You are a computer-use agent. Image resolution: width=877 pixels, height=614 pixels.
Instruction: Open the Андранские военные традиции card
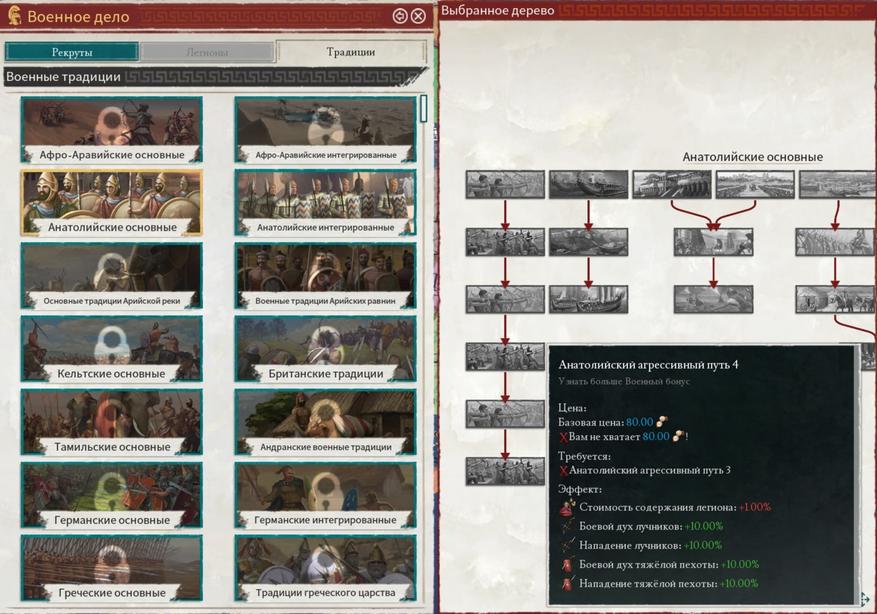click(326, 422)
